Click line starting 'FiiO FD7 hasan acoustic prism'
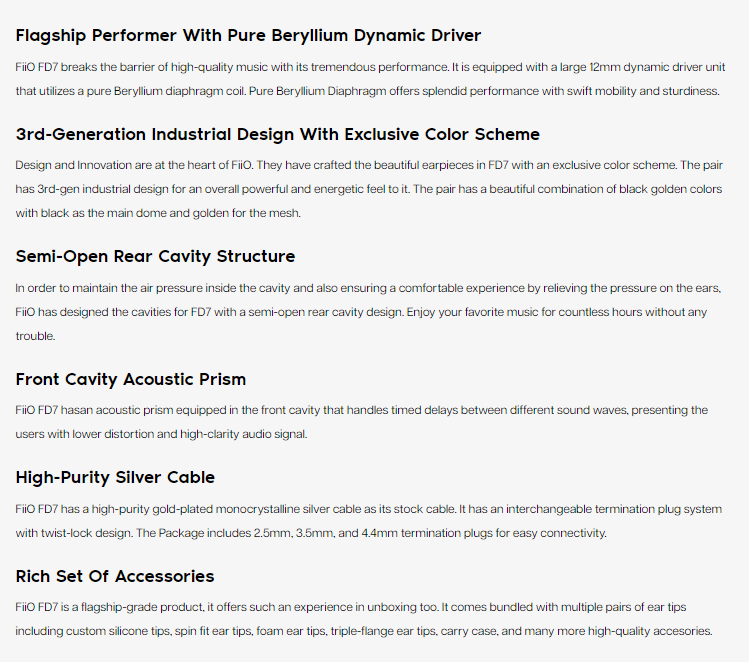Screen dimensions: 749x662 (362, 410)
